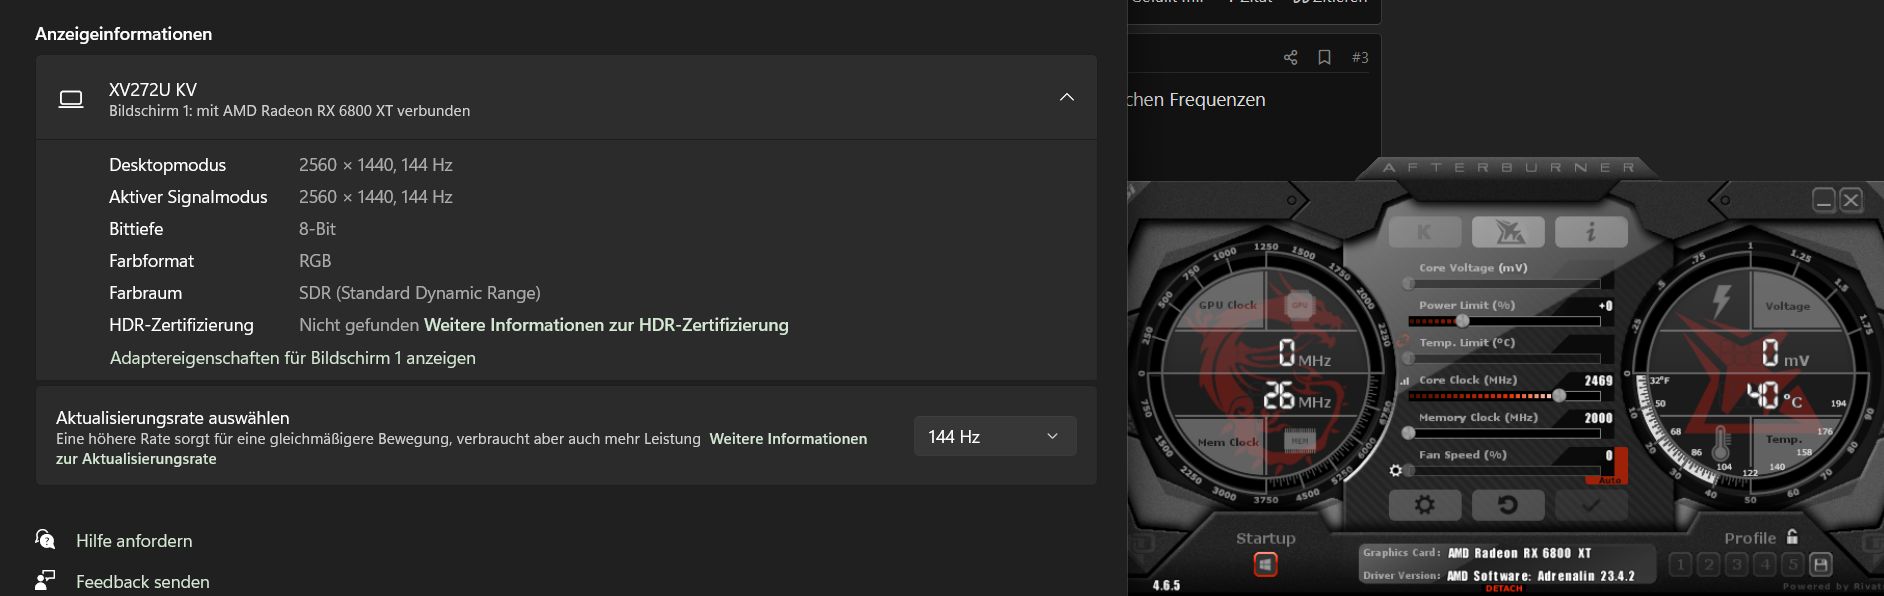The width and height of the screenshot is (1884, 596).
Task: Click the Hilfe anfordern headset icon
Action: click(45, 540)
